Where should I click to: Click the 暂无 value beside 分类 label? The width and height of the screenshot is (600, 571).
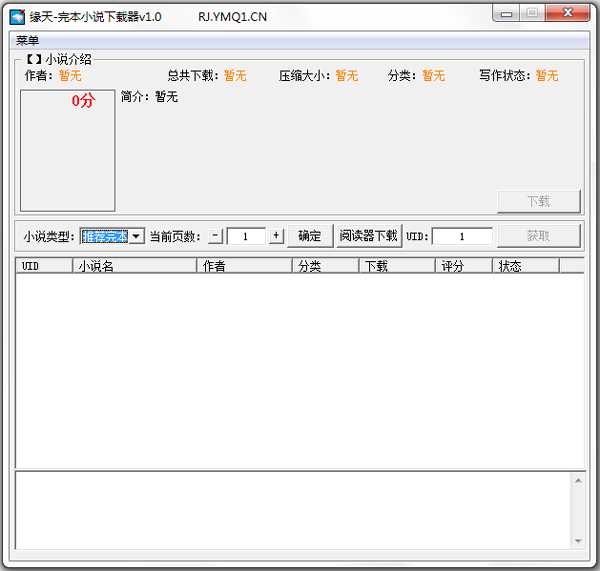point(434,75)
